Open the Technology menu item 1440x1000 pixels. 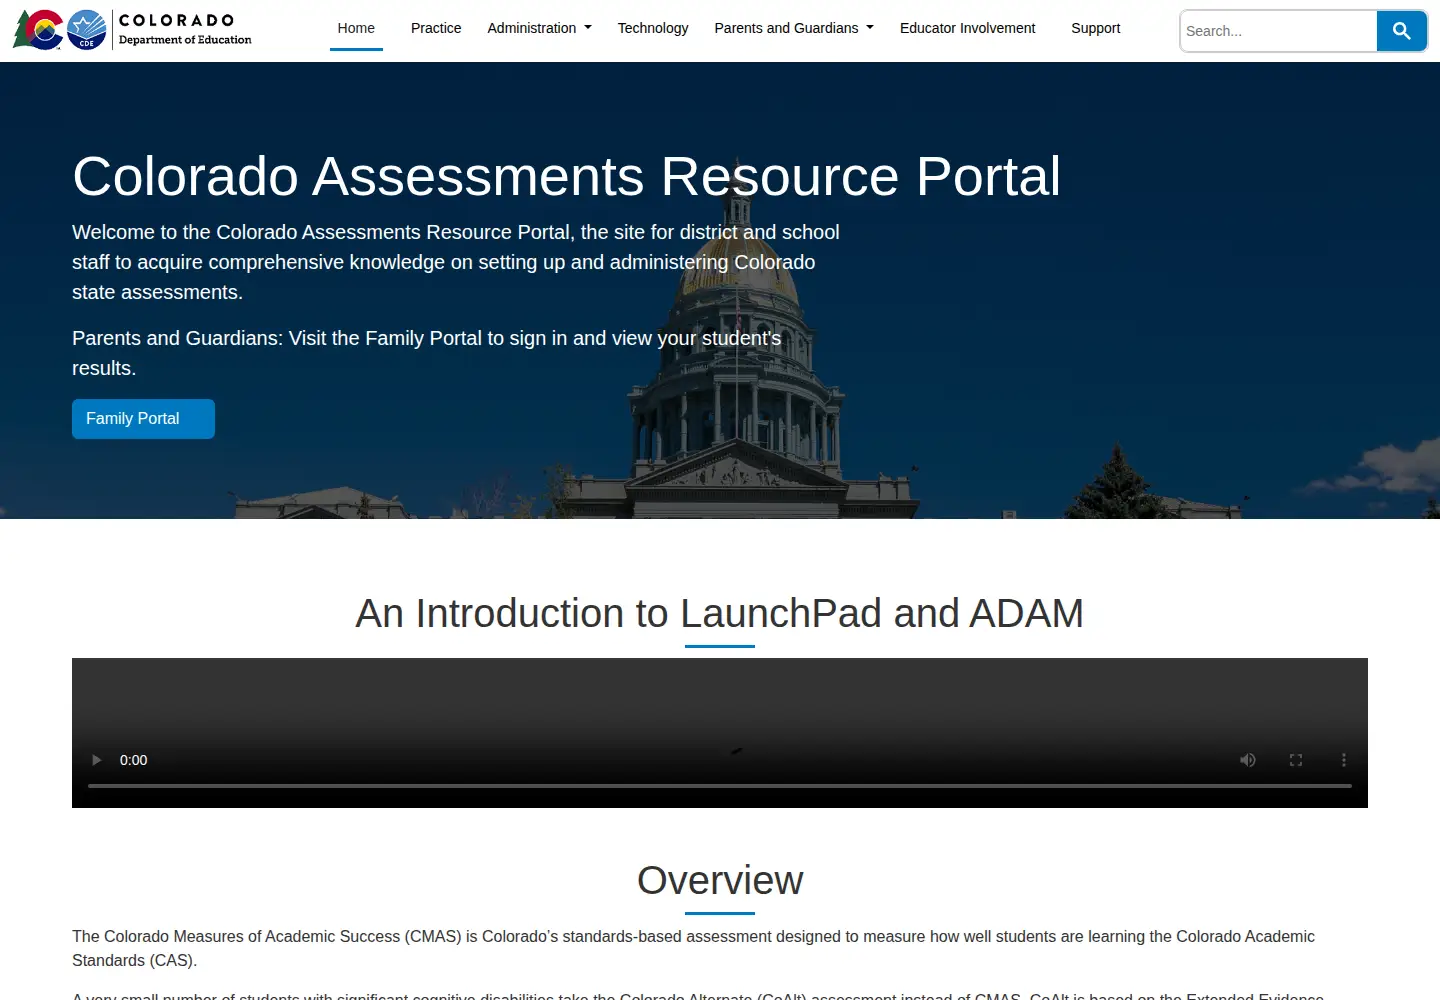[x=653, y=28]
